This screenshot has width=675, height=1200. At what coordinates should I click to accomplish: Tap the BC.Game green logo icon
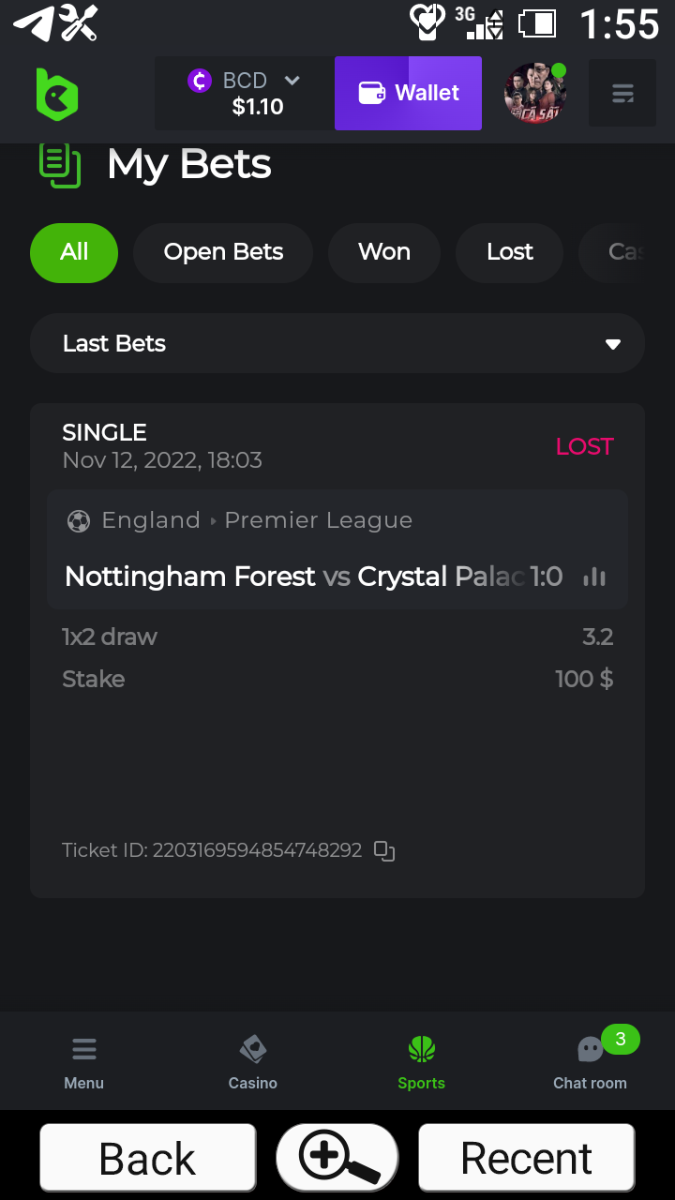[56, 94]
